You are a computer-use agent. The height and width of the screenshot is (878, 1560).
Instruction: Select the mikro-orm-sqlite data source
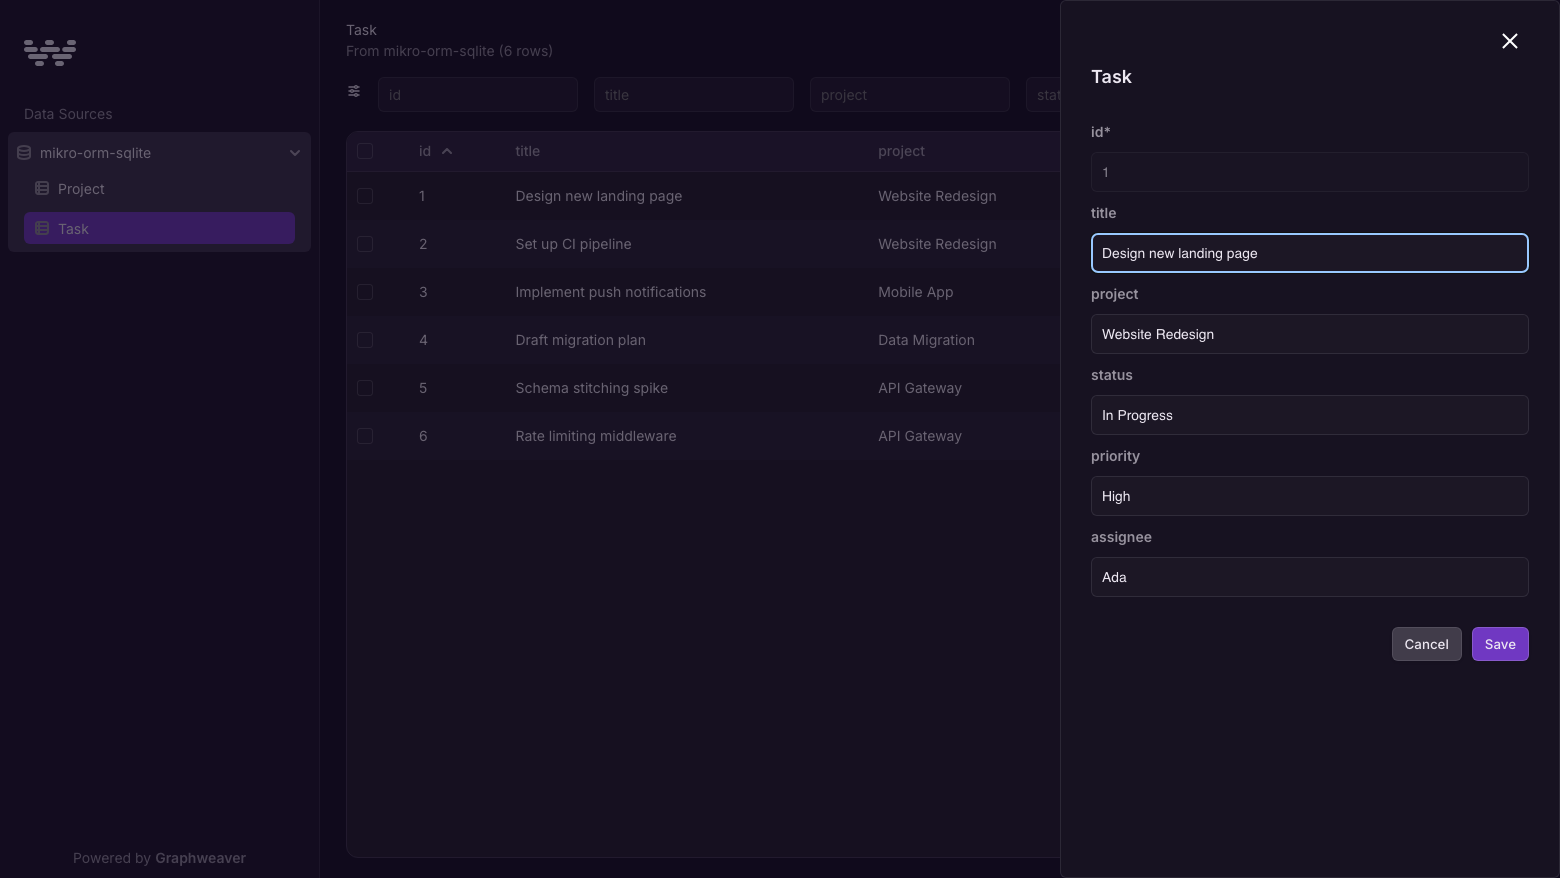click(x=159, y=153)
